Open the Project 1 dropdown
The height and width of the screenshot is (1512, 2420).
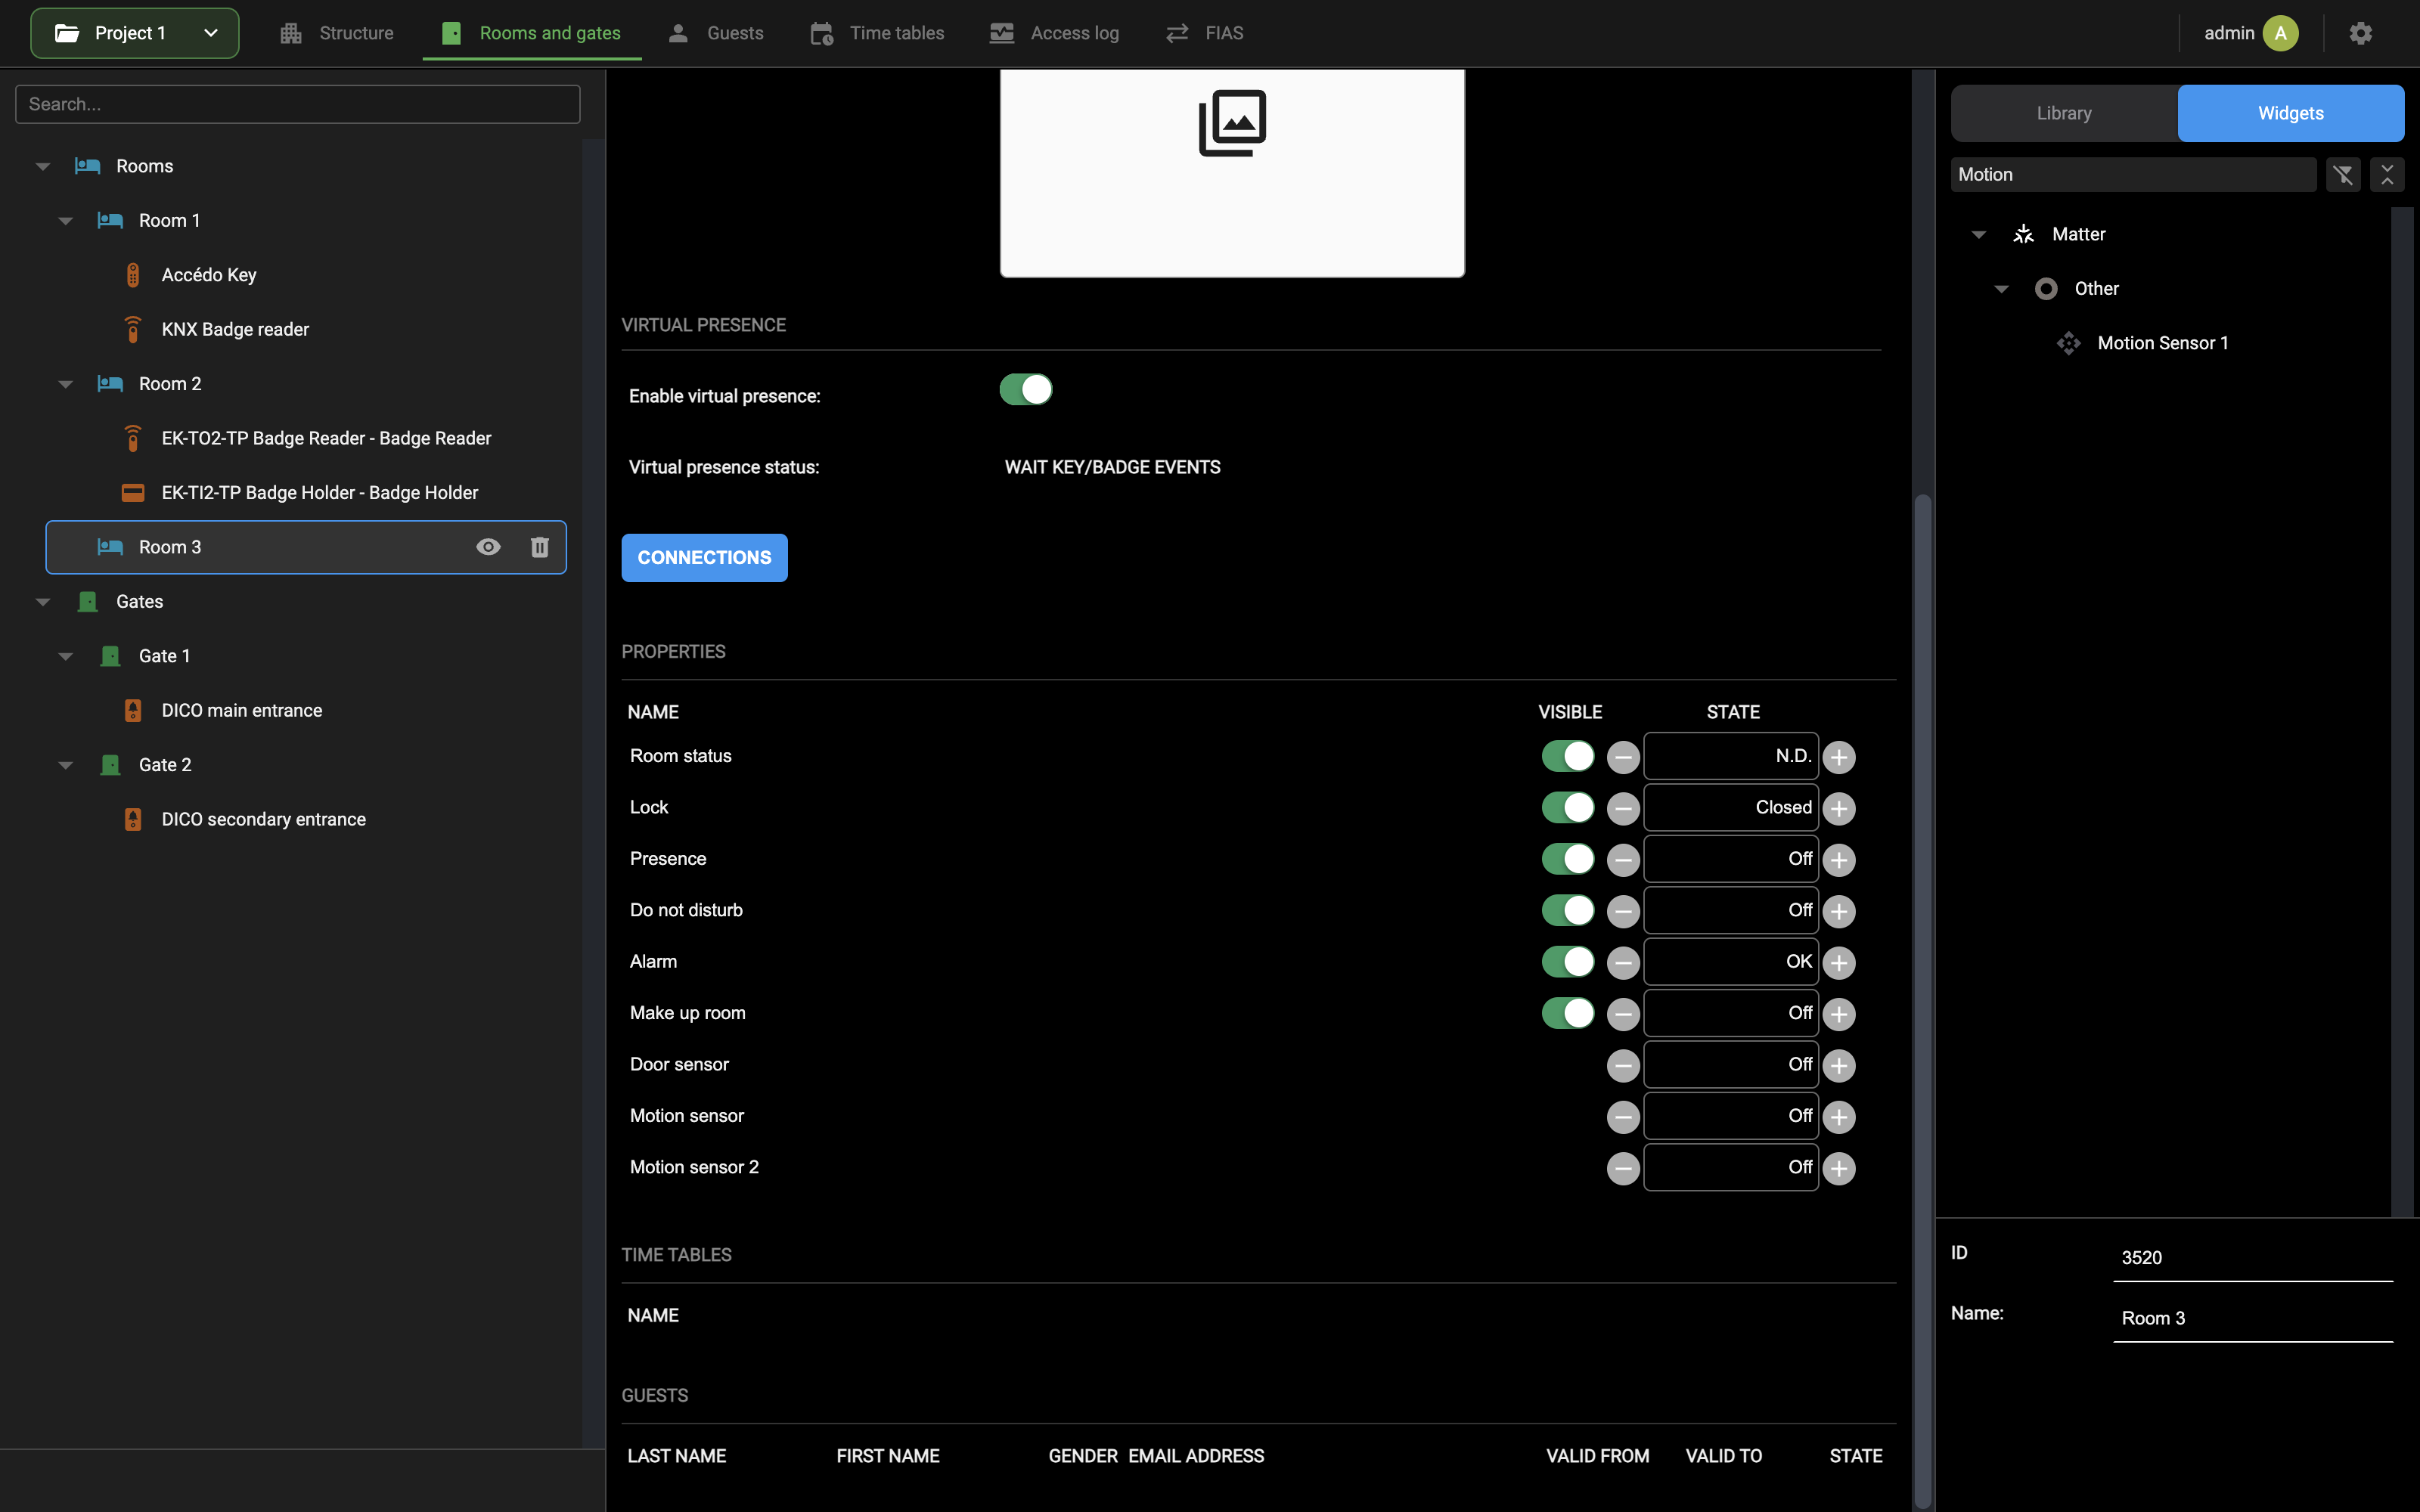pos(135,33)
